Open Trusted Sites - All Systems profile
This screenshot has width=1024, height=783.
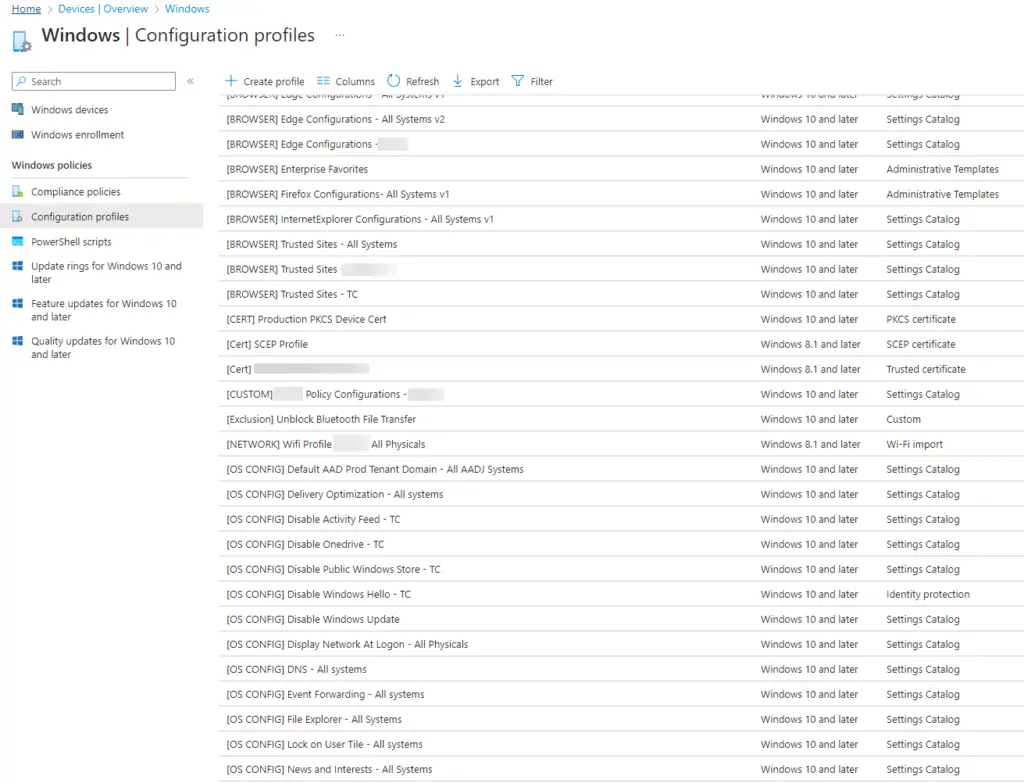tap(312, 244)
